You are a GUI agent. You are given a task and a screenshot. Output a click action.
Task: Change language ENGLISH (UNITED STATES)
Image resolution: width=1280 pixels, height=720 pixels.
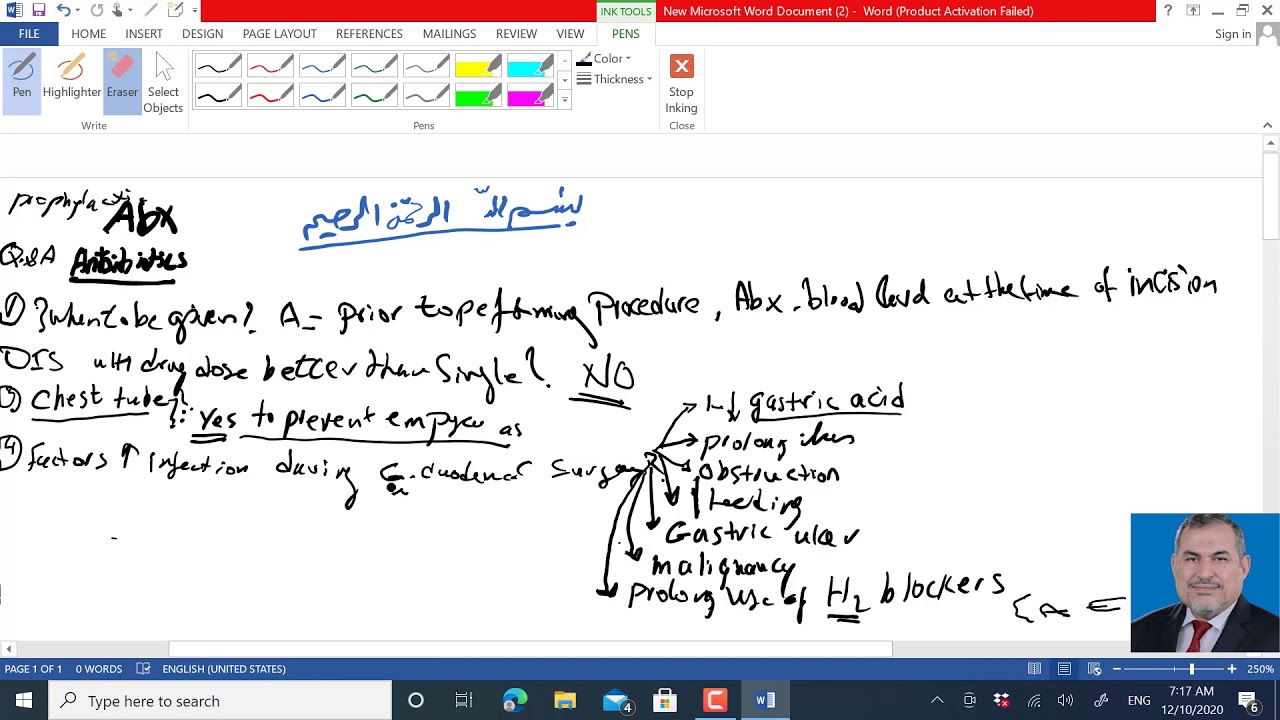224,669
